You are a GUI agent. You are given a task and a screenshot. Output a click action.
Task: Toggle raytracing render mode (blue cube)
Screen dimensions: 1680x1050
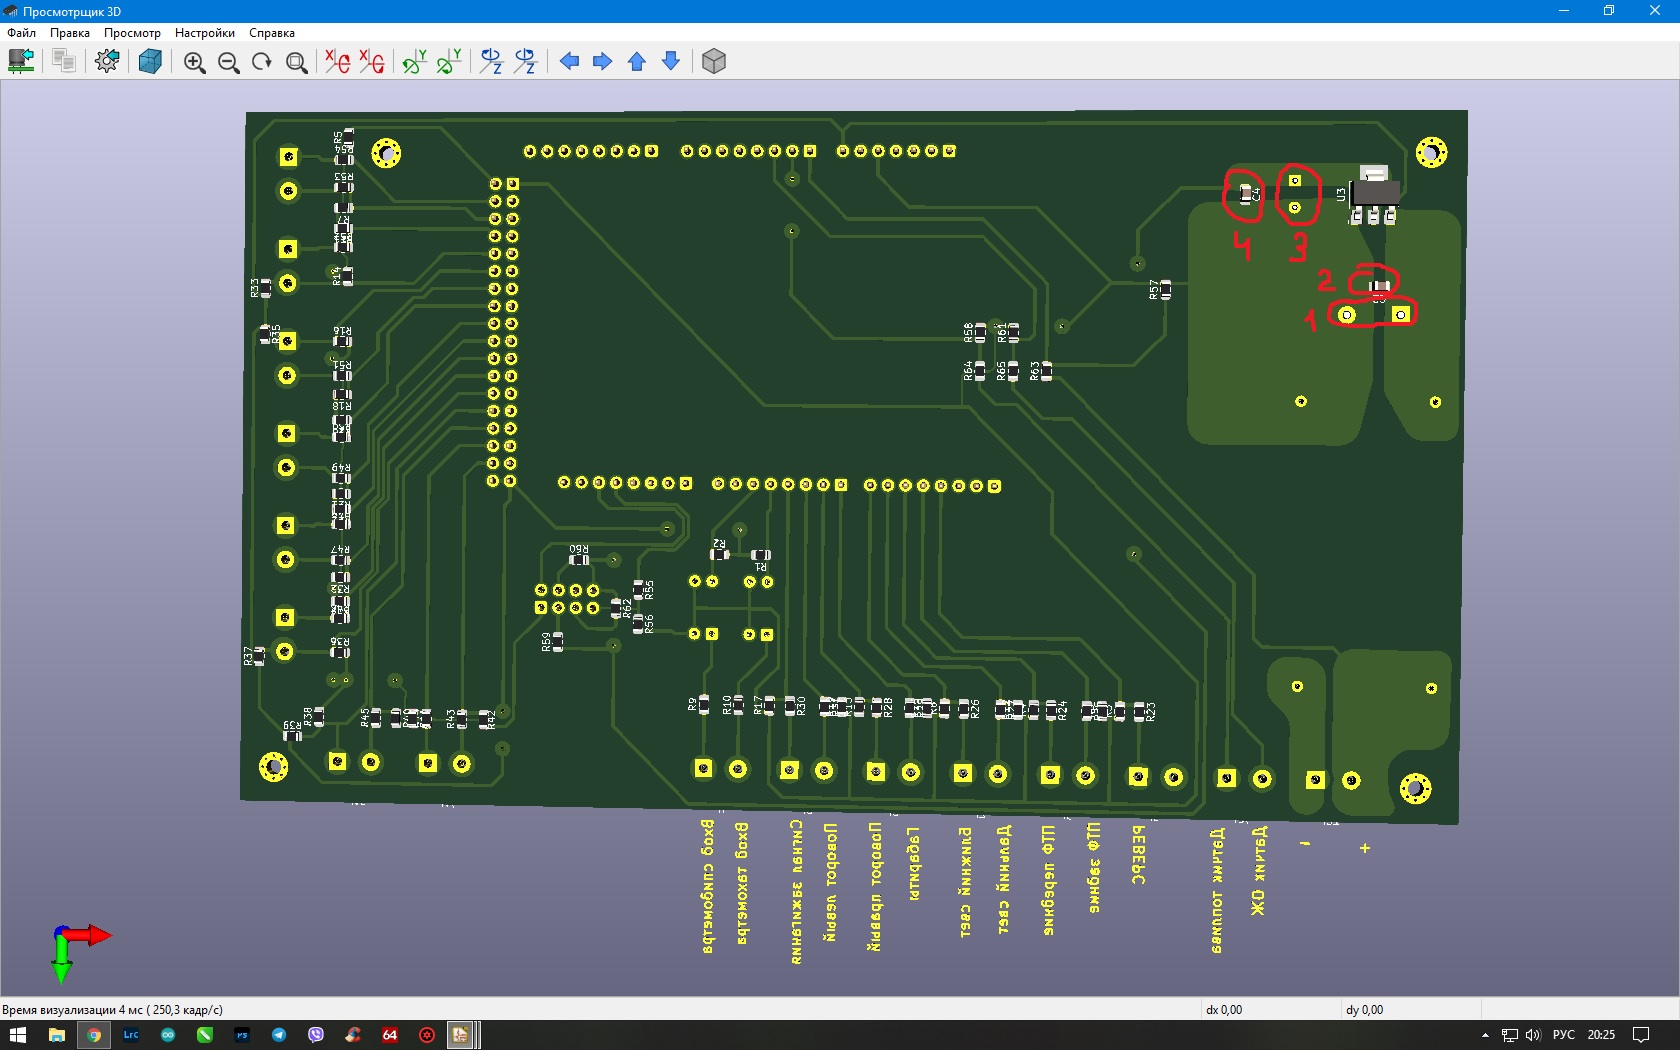150,61
